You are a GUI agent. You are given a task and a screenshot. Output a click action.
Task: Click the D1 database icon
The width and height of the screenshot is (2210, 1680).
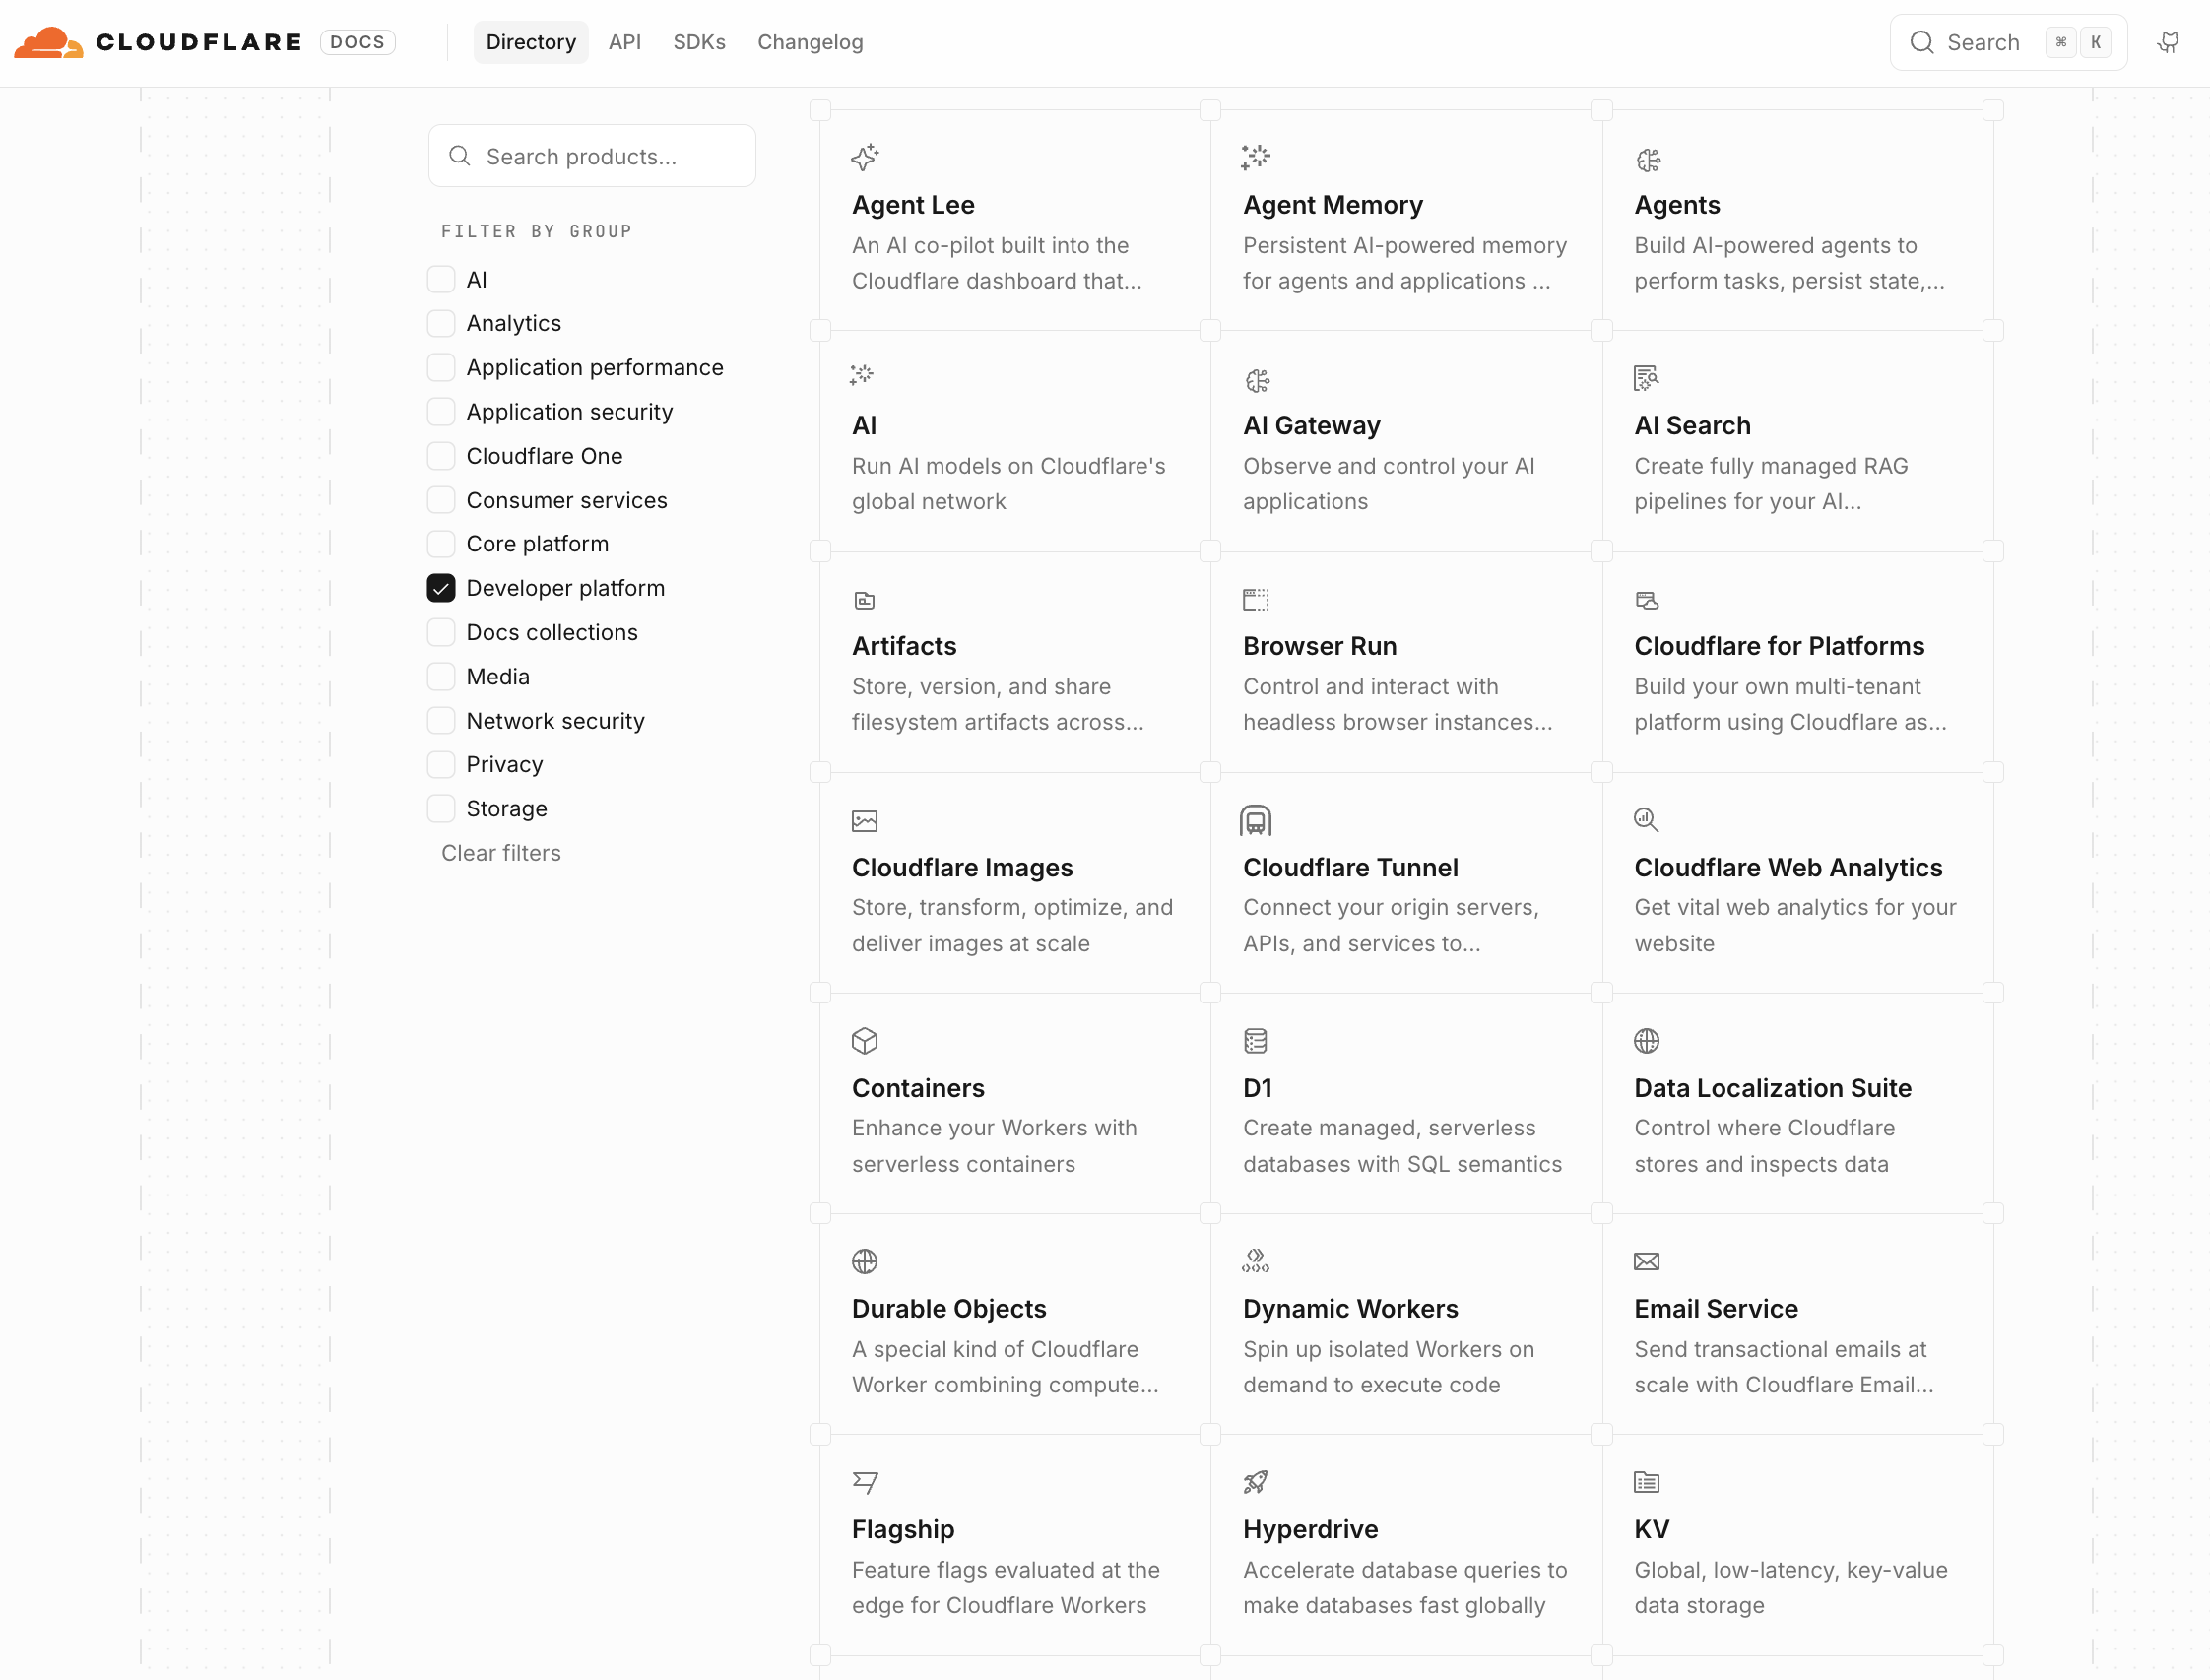click(x=1256, y=1041)
